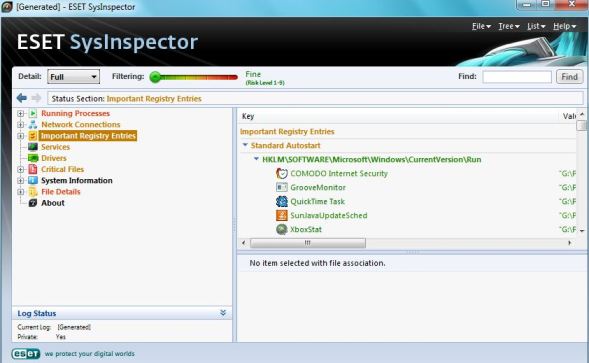Collapse the Standard Autostart section
The width and height of the screenshot is (589, 363).
click(x=245, y=145)
